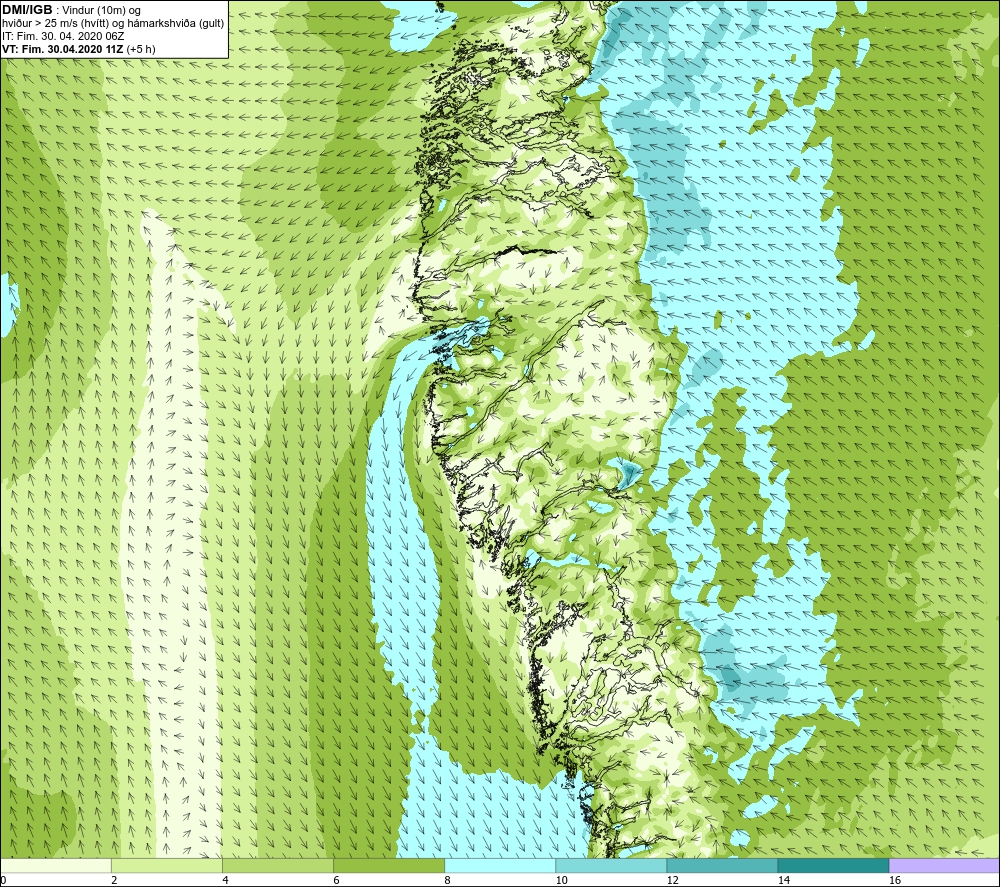1000x887 pixels.
Task: Click the legend label '16'
Action: coord(895,881)
